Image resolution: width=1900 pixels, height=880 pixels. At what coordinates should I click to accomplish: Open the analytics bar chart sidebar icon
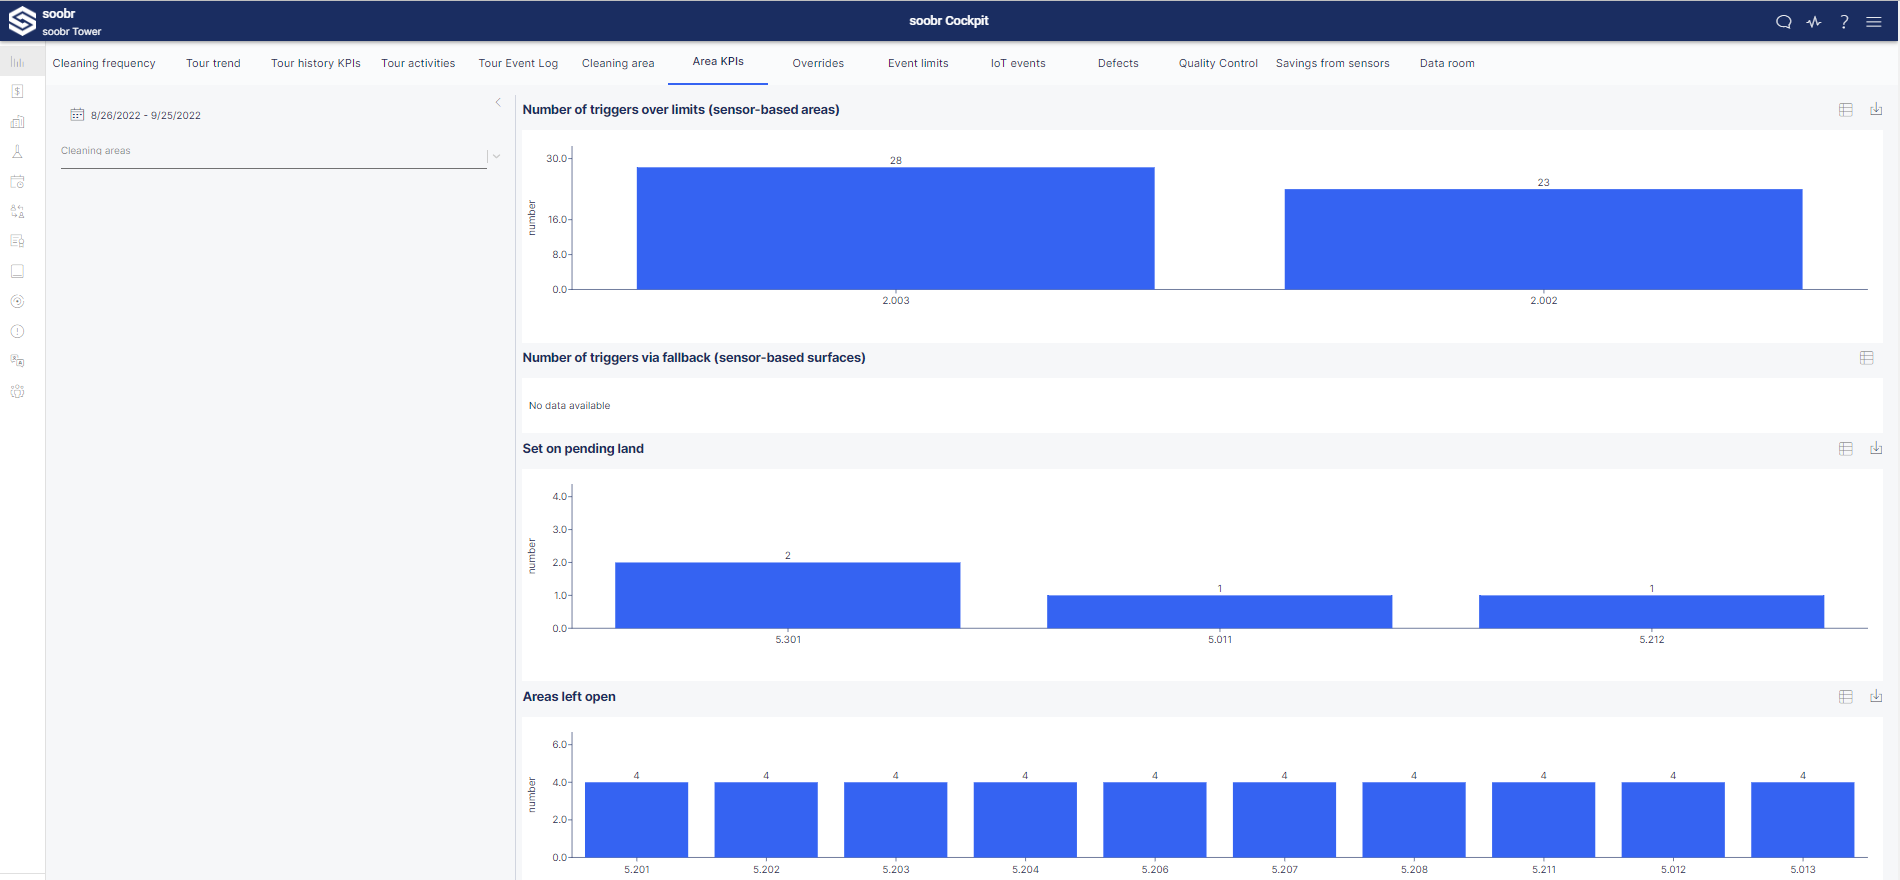[x=17, y=62]
